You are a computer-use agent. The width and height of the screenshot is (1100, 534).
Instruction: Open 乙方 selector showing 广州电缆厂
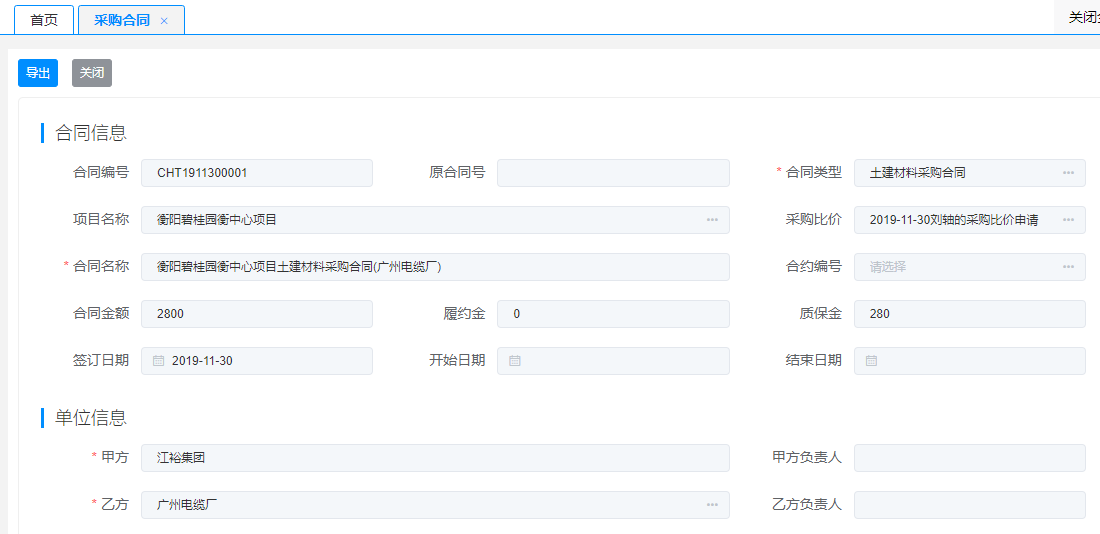coord(435,505)
